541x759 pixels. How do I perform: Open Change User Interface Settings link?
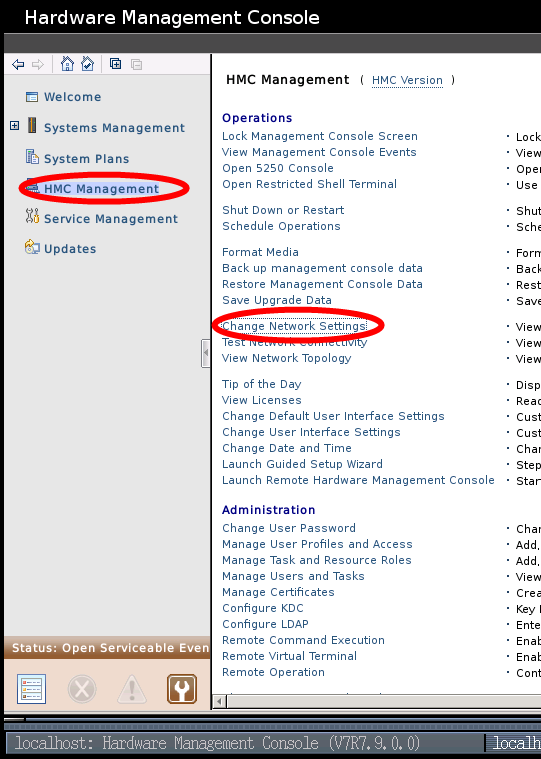(x=311, y=432)
